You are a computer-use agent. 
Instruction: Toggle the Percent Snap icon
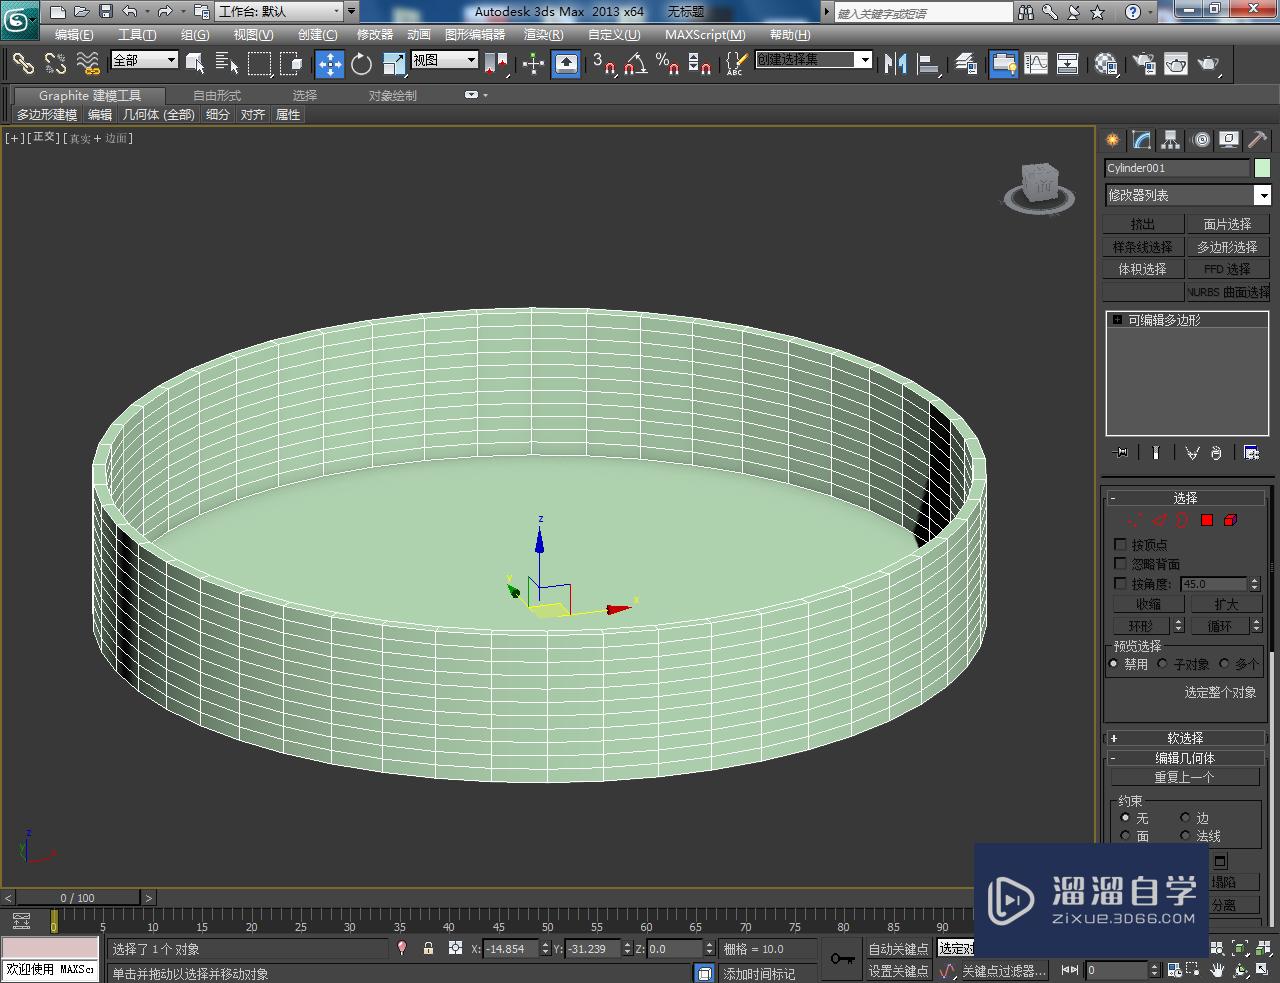pos(667,64)
